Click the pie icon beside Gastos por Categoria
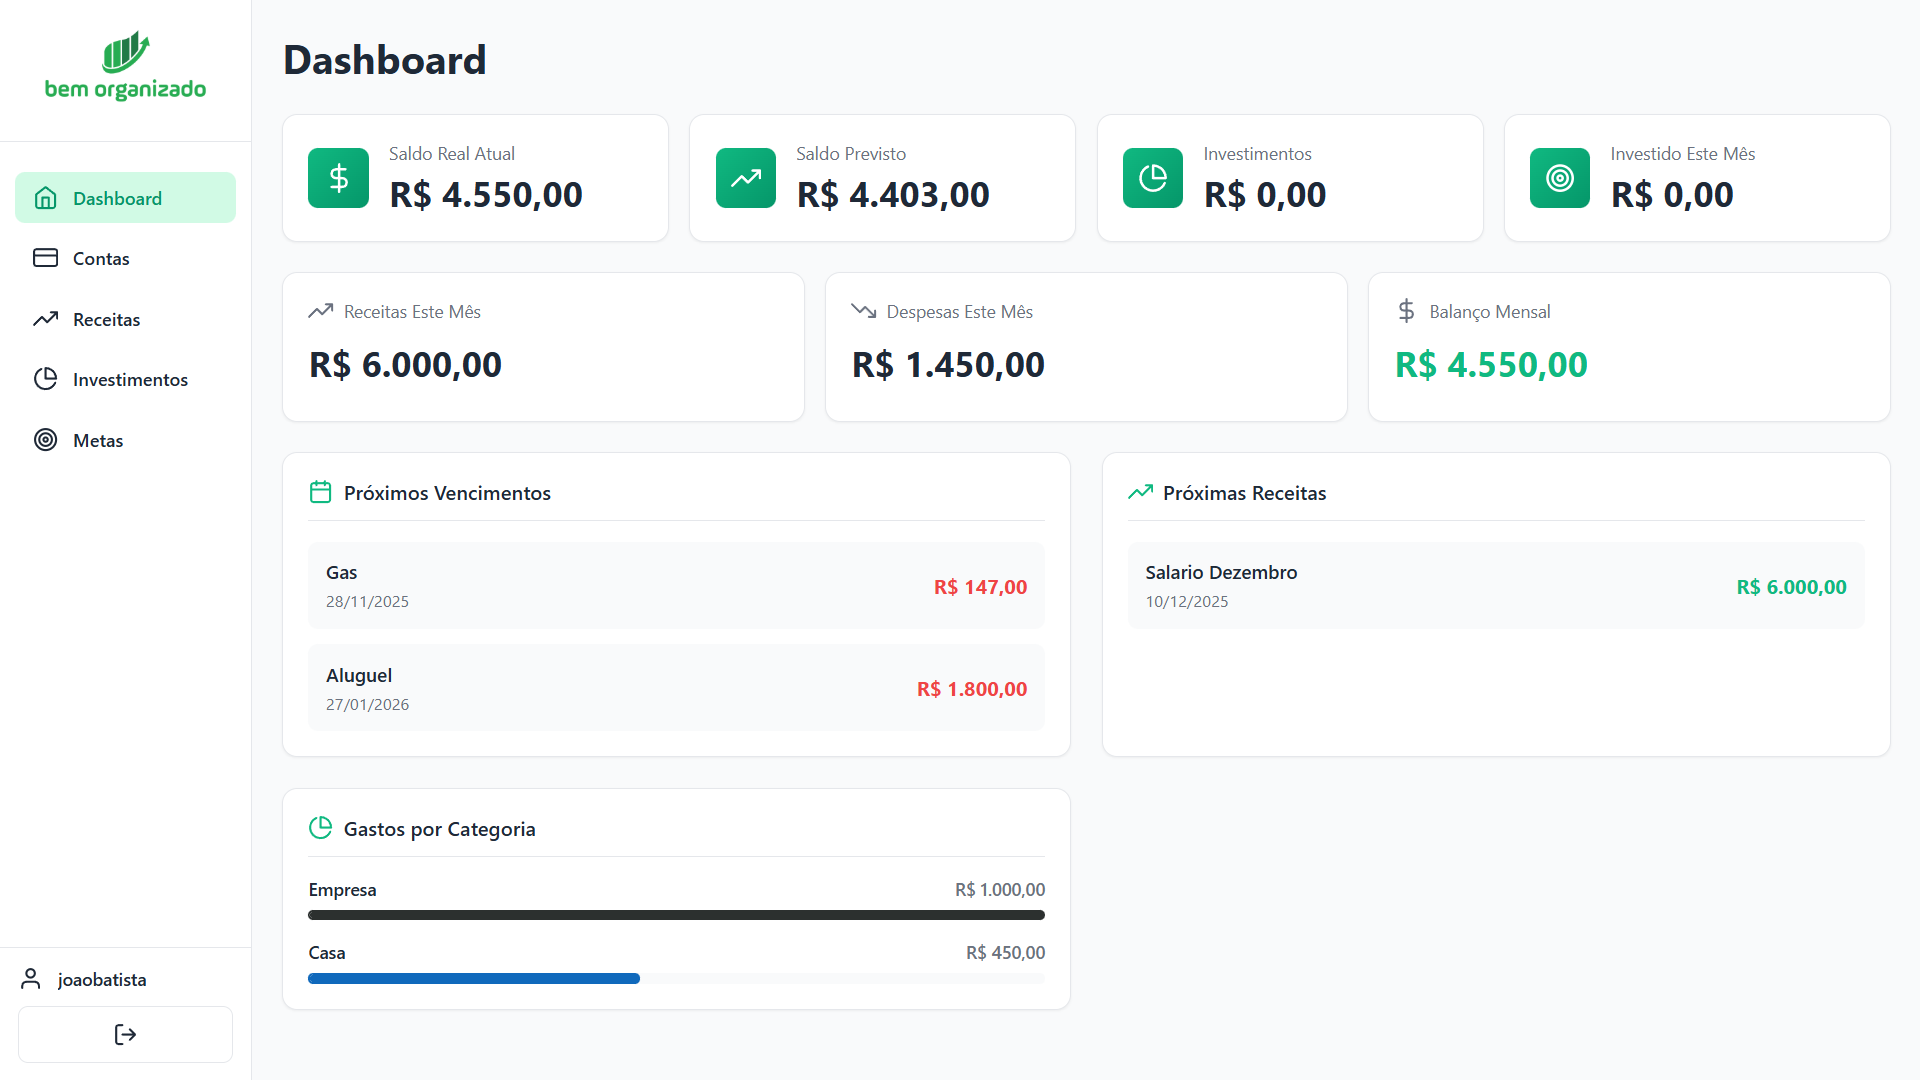 [x=320, y=828]
